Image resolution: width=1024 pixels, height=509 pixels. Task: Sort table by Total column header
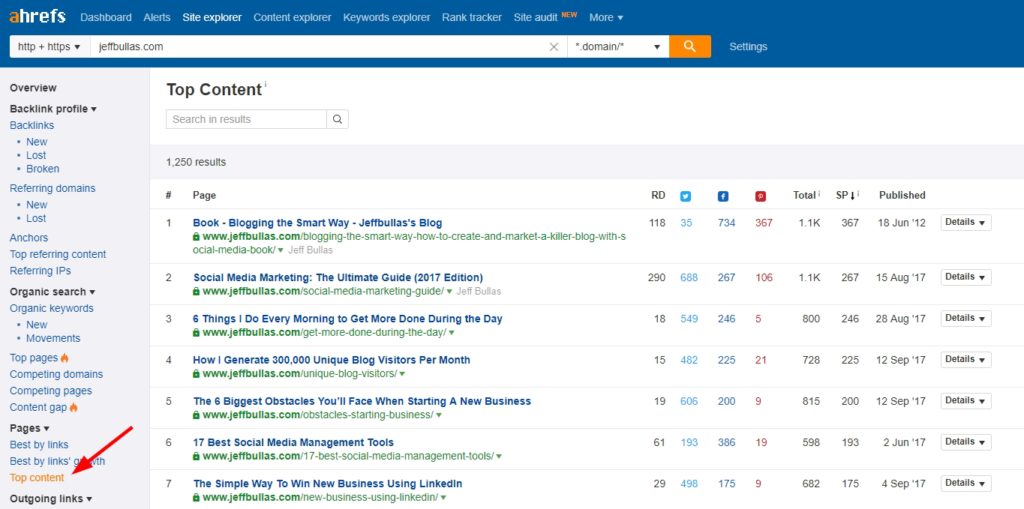(x=807, y=195)
